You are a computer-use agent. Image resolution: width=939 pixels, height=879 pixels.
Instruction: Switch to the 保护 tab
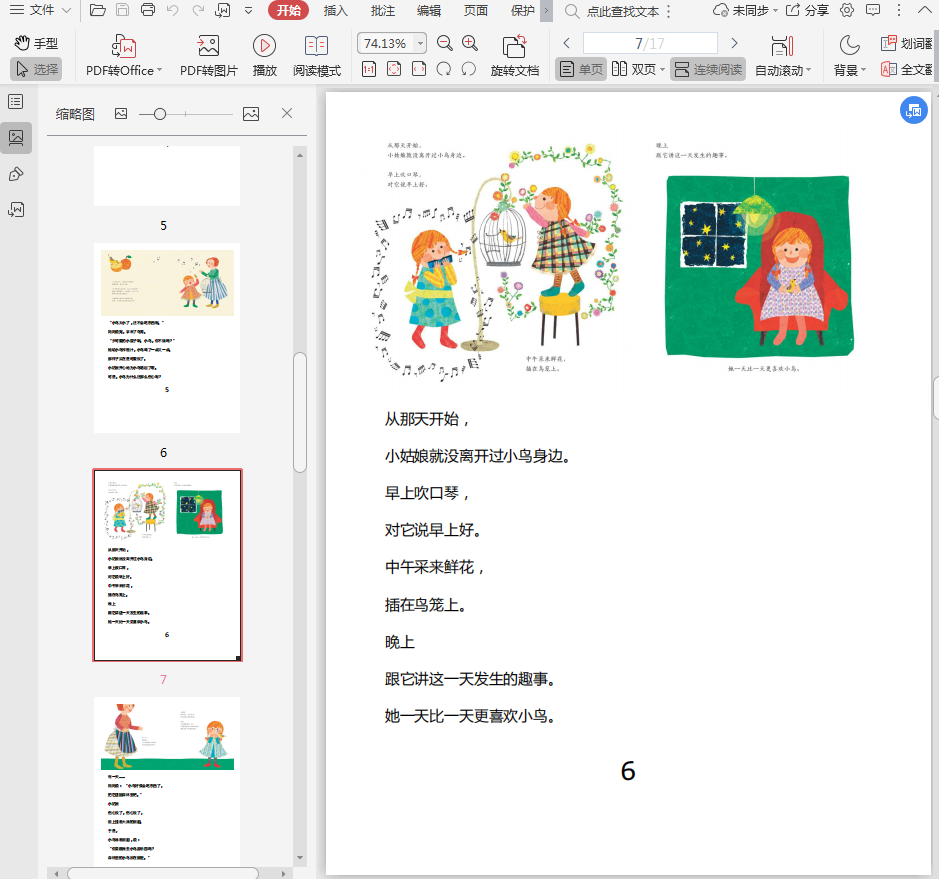(x=522, y=10)
